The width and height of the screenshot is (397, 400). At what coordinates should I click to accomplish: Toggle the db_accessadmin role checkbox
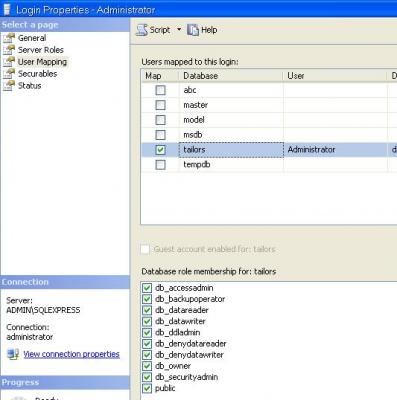(x=147, y=288)
